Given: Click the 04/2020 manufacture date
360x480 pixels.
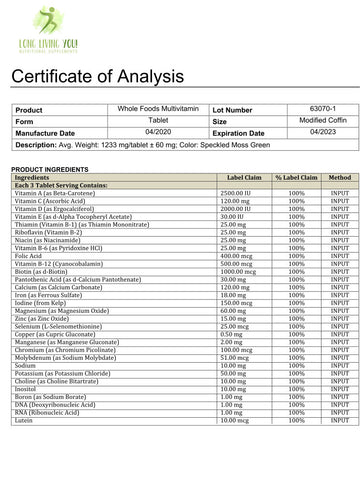Looking at the screenshot, I should click(x=158, y=132).
